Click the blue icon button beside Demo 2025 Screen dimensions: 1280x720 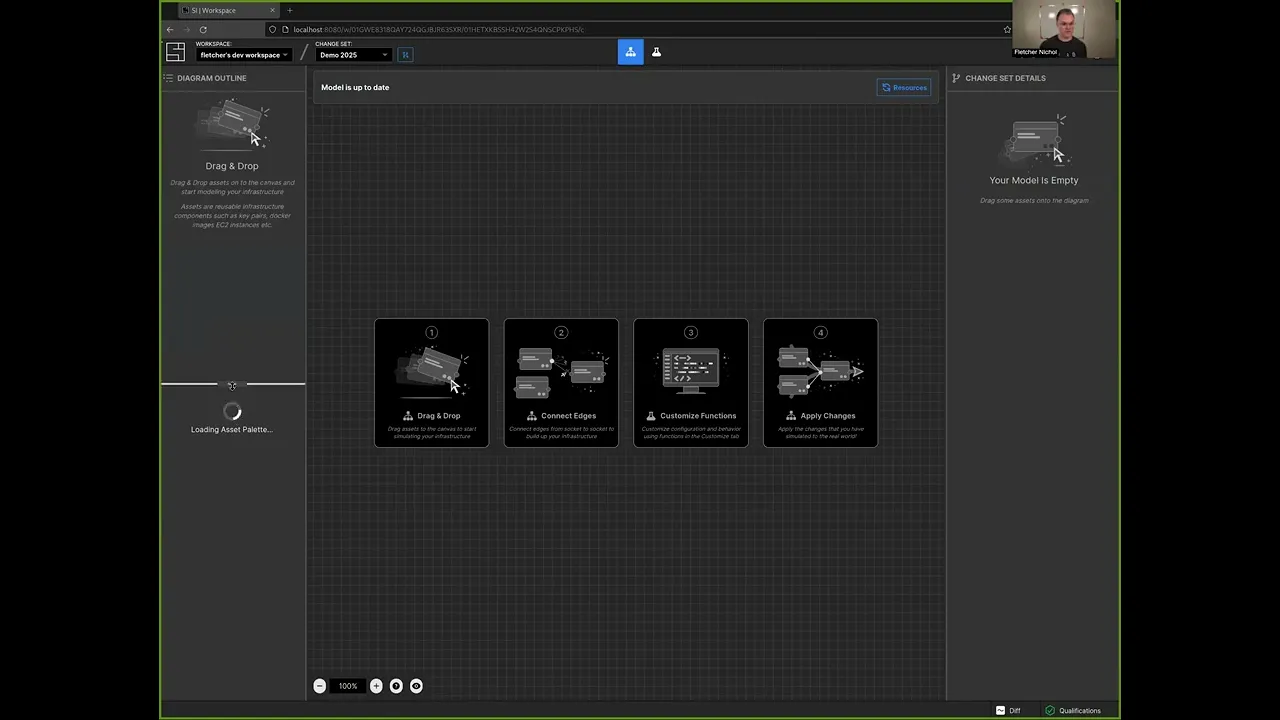[405, 54]
